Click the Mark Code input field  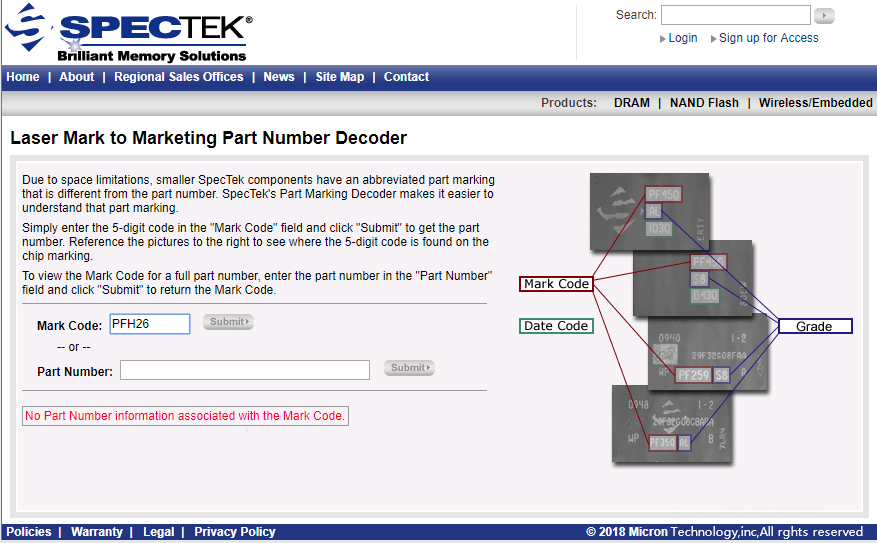point(150,324)
